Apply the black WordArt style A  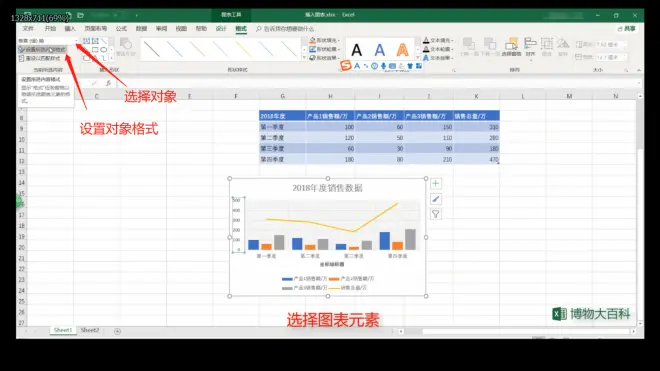pyautogui.click(x=357, y=50)
